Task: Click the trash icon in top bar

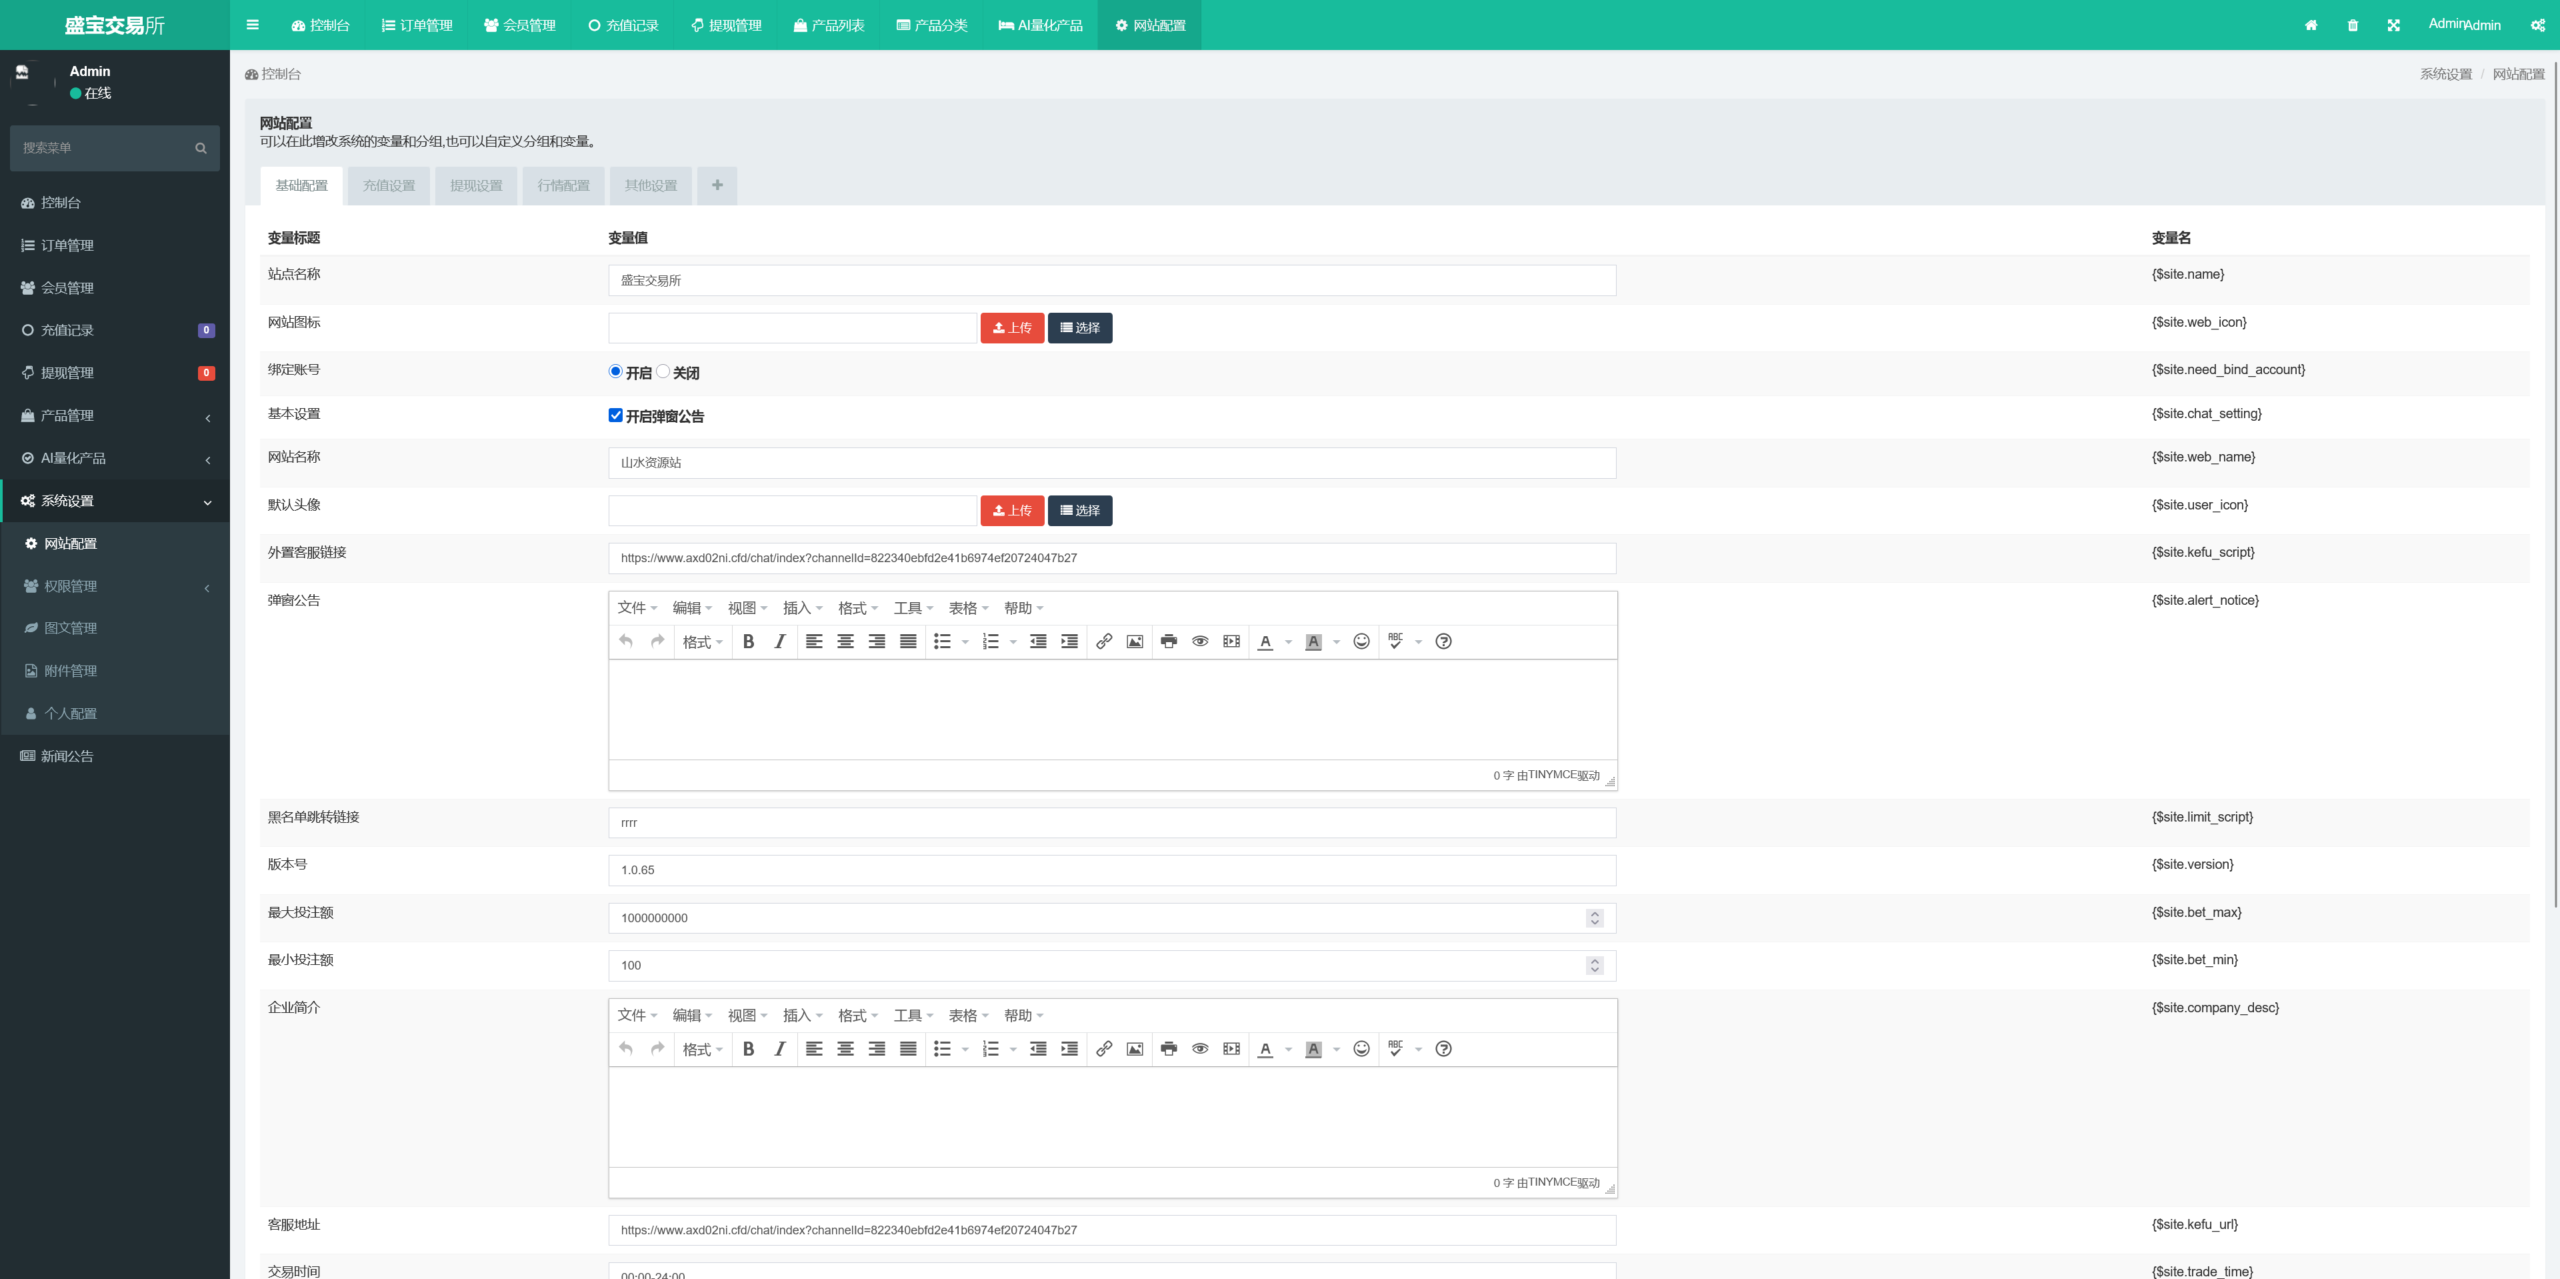Action: coord(2352,25)
